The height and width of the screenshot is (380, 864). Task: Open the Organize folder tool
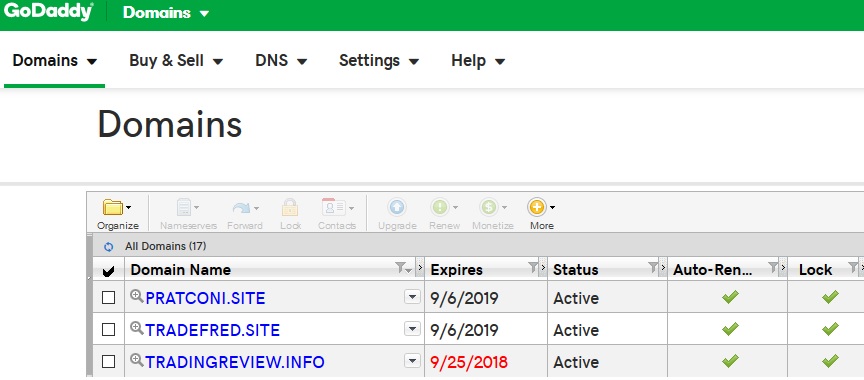(x=117, y=214)
